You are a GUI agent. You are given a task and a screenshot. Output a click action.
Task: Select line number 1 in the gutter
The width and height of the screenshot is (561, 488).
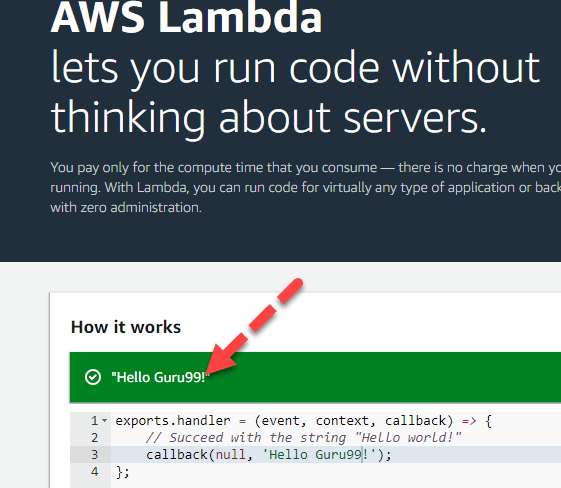[94, 421]
